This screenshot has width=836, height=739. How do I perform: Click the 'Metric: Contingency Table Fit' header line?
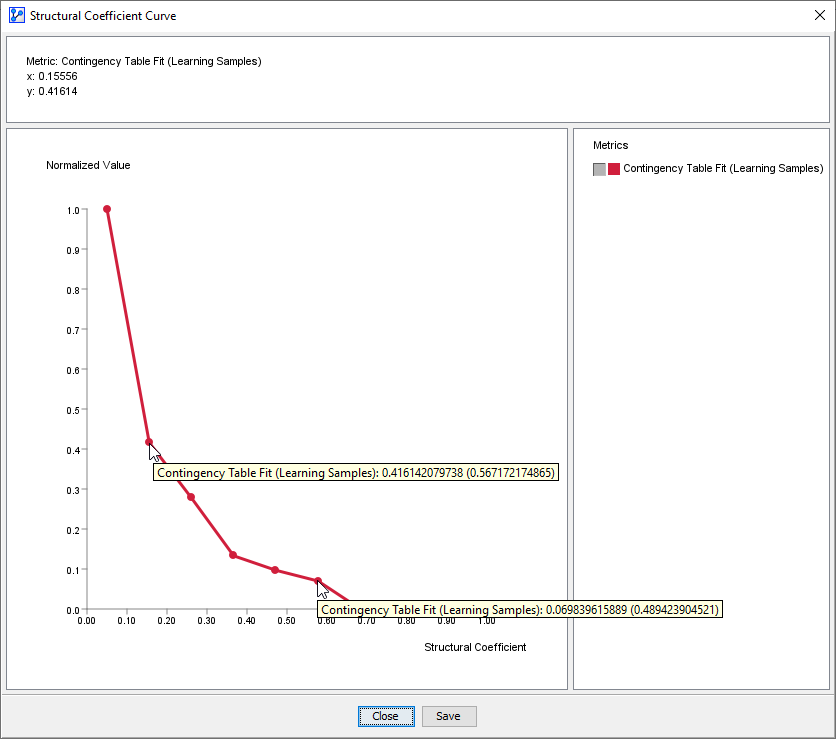click(x=144, y=61)
